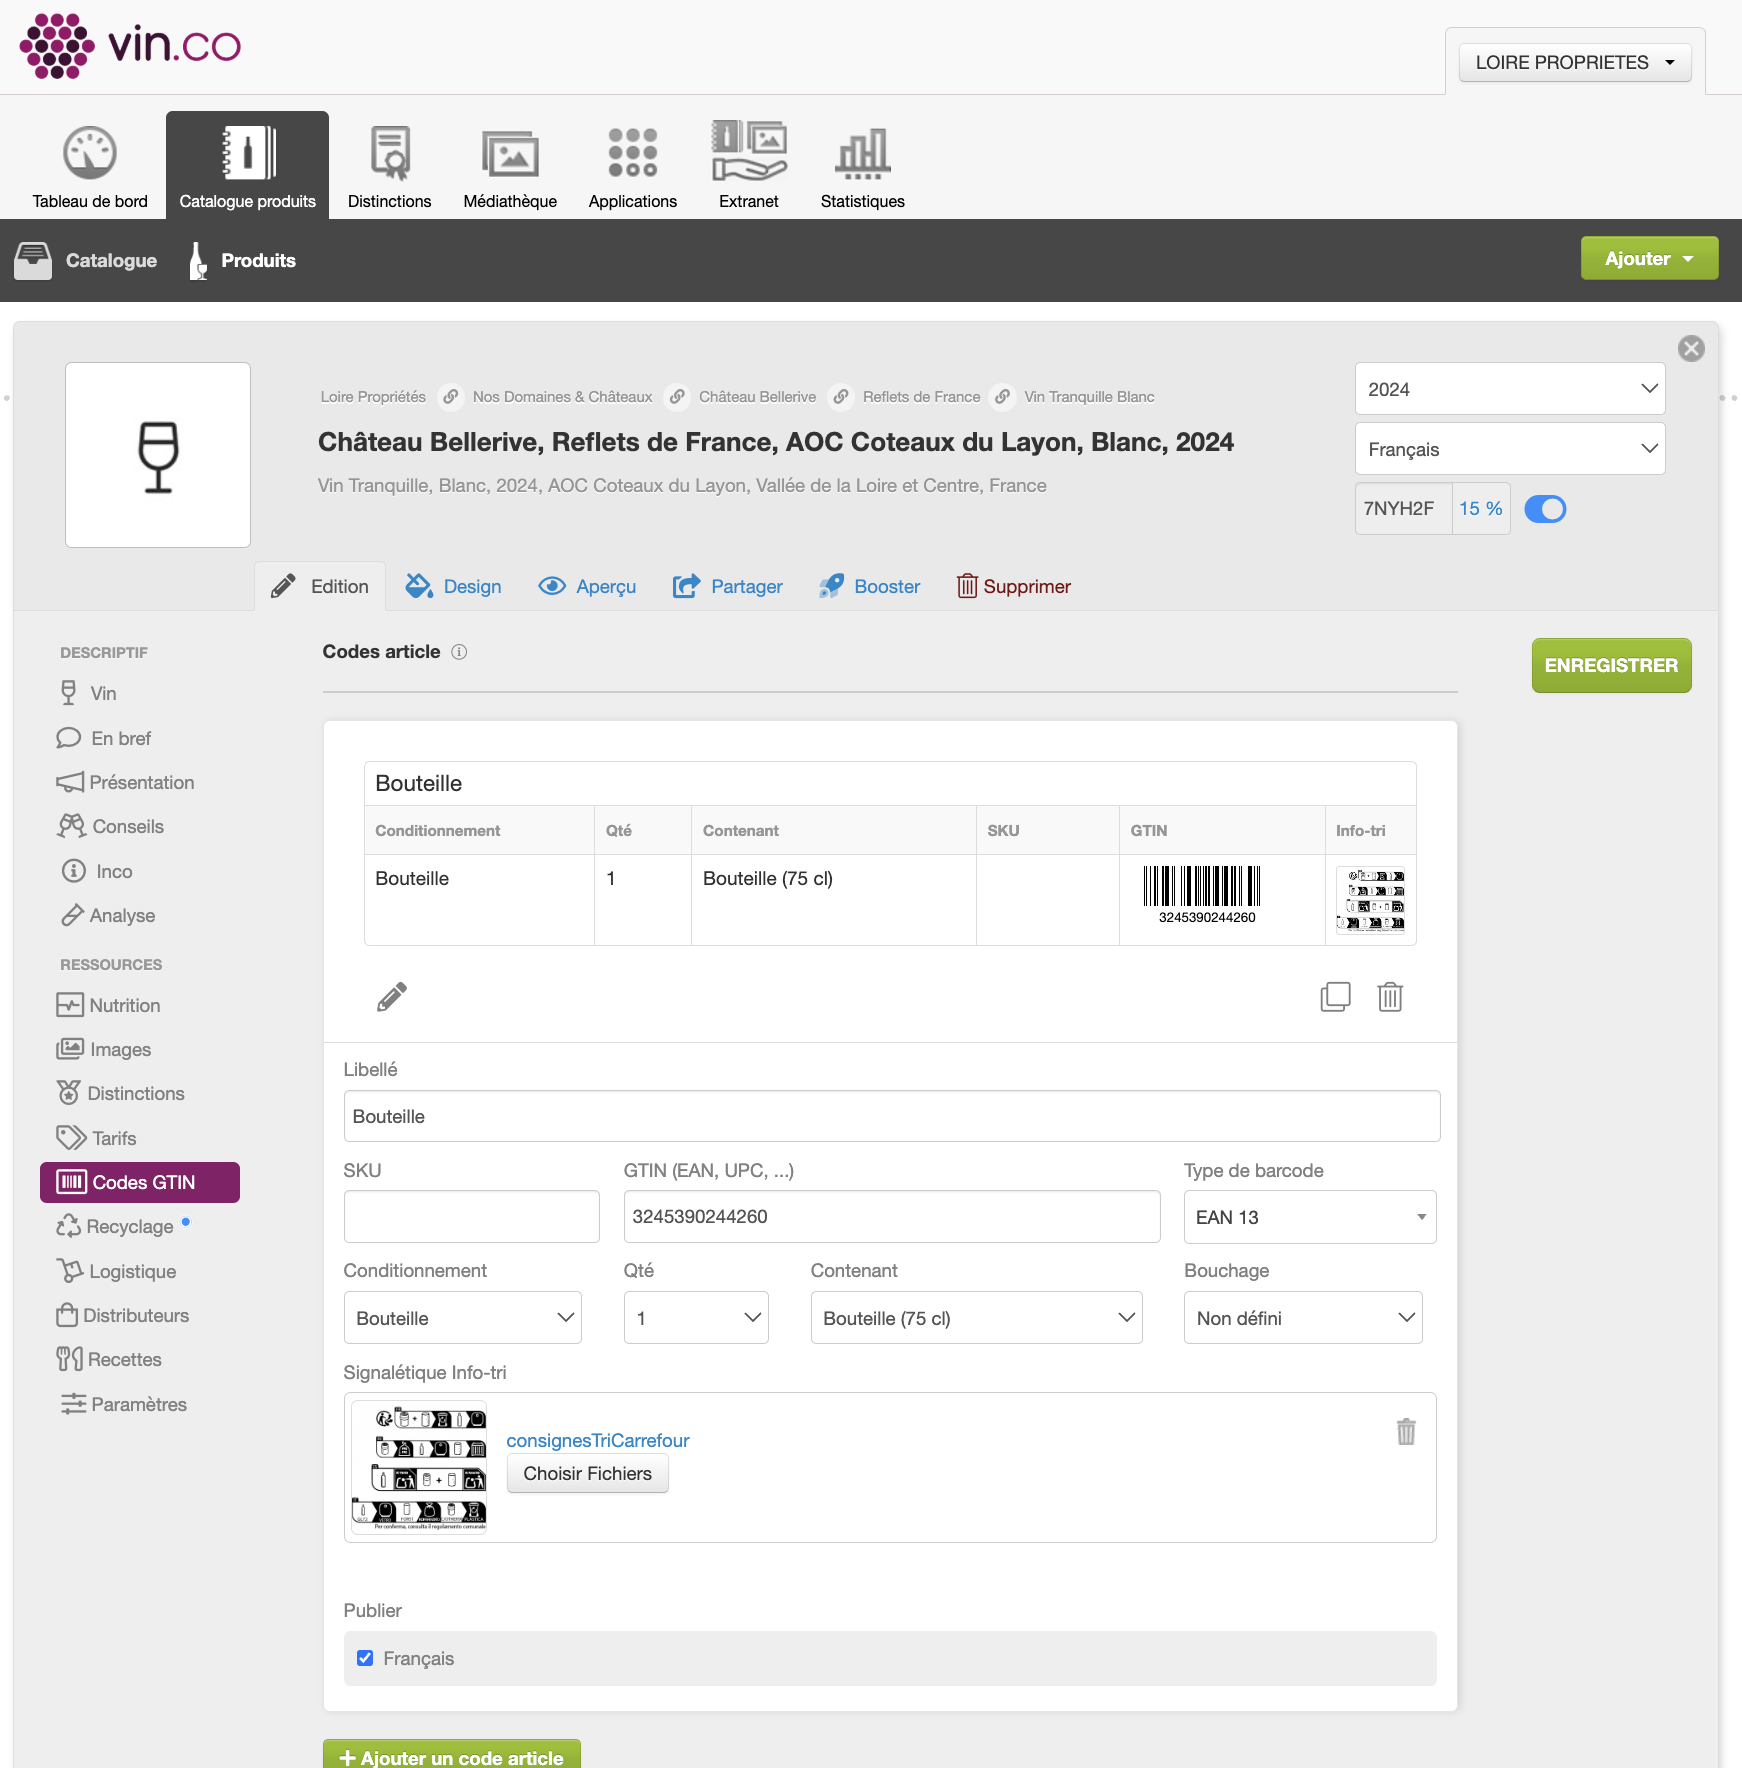
Task: Click link icon after Reflets de France
Action: pos(1002,397)
